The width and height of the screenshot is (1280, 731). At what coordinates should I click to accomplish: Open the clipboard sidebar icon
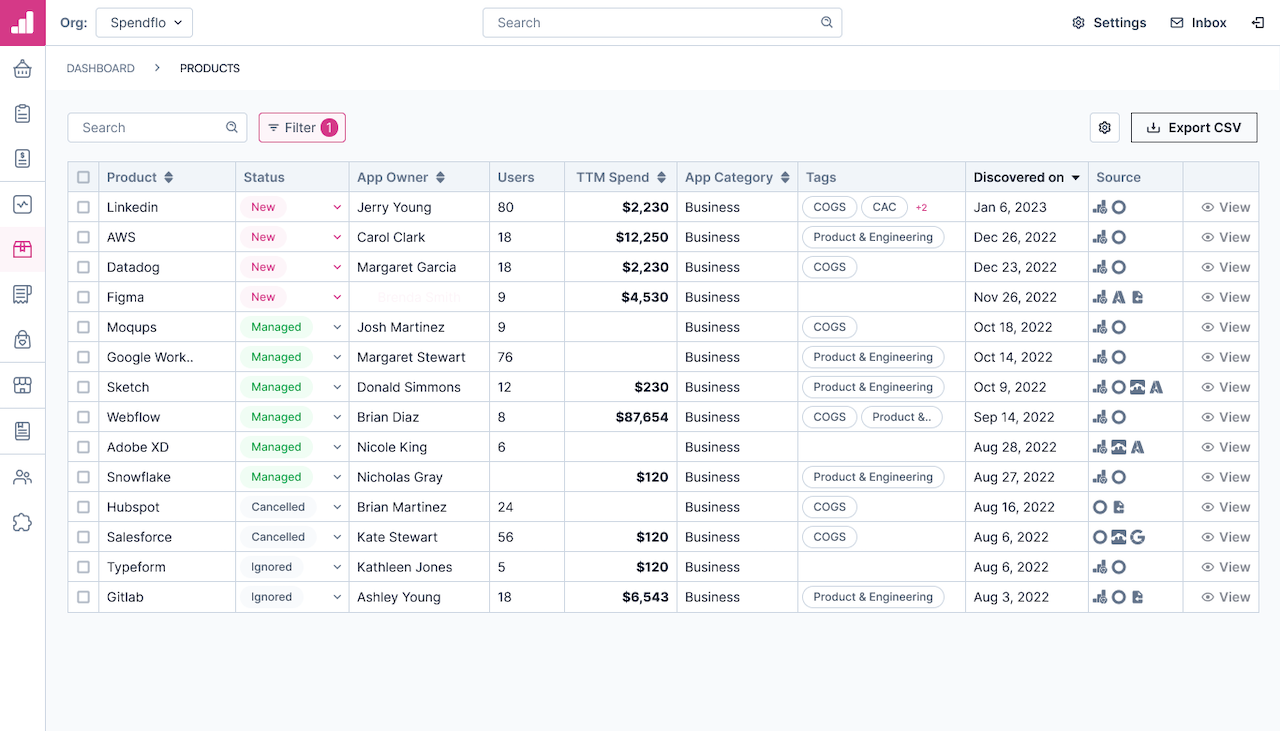[x=22, y=114]
